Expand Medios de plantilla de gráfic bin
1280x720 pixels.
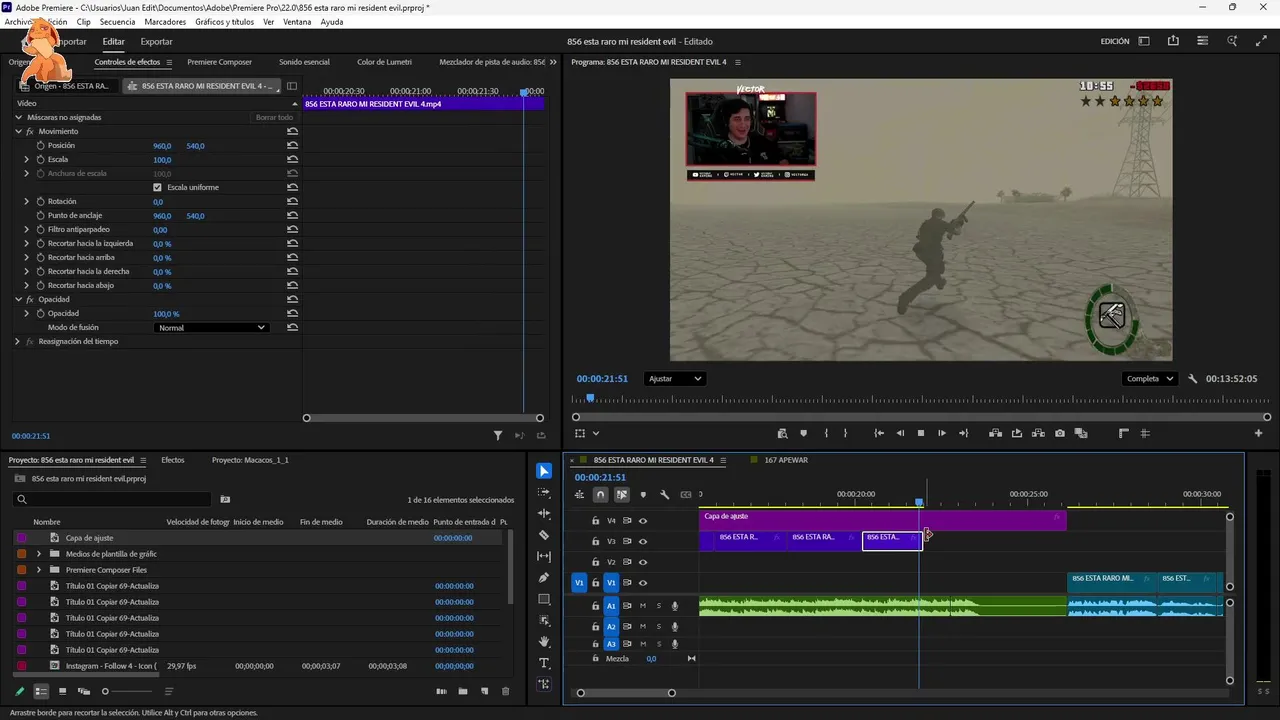click(x=39, y=554)
